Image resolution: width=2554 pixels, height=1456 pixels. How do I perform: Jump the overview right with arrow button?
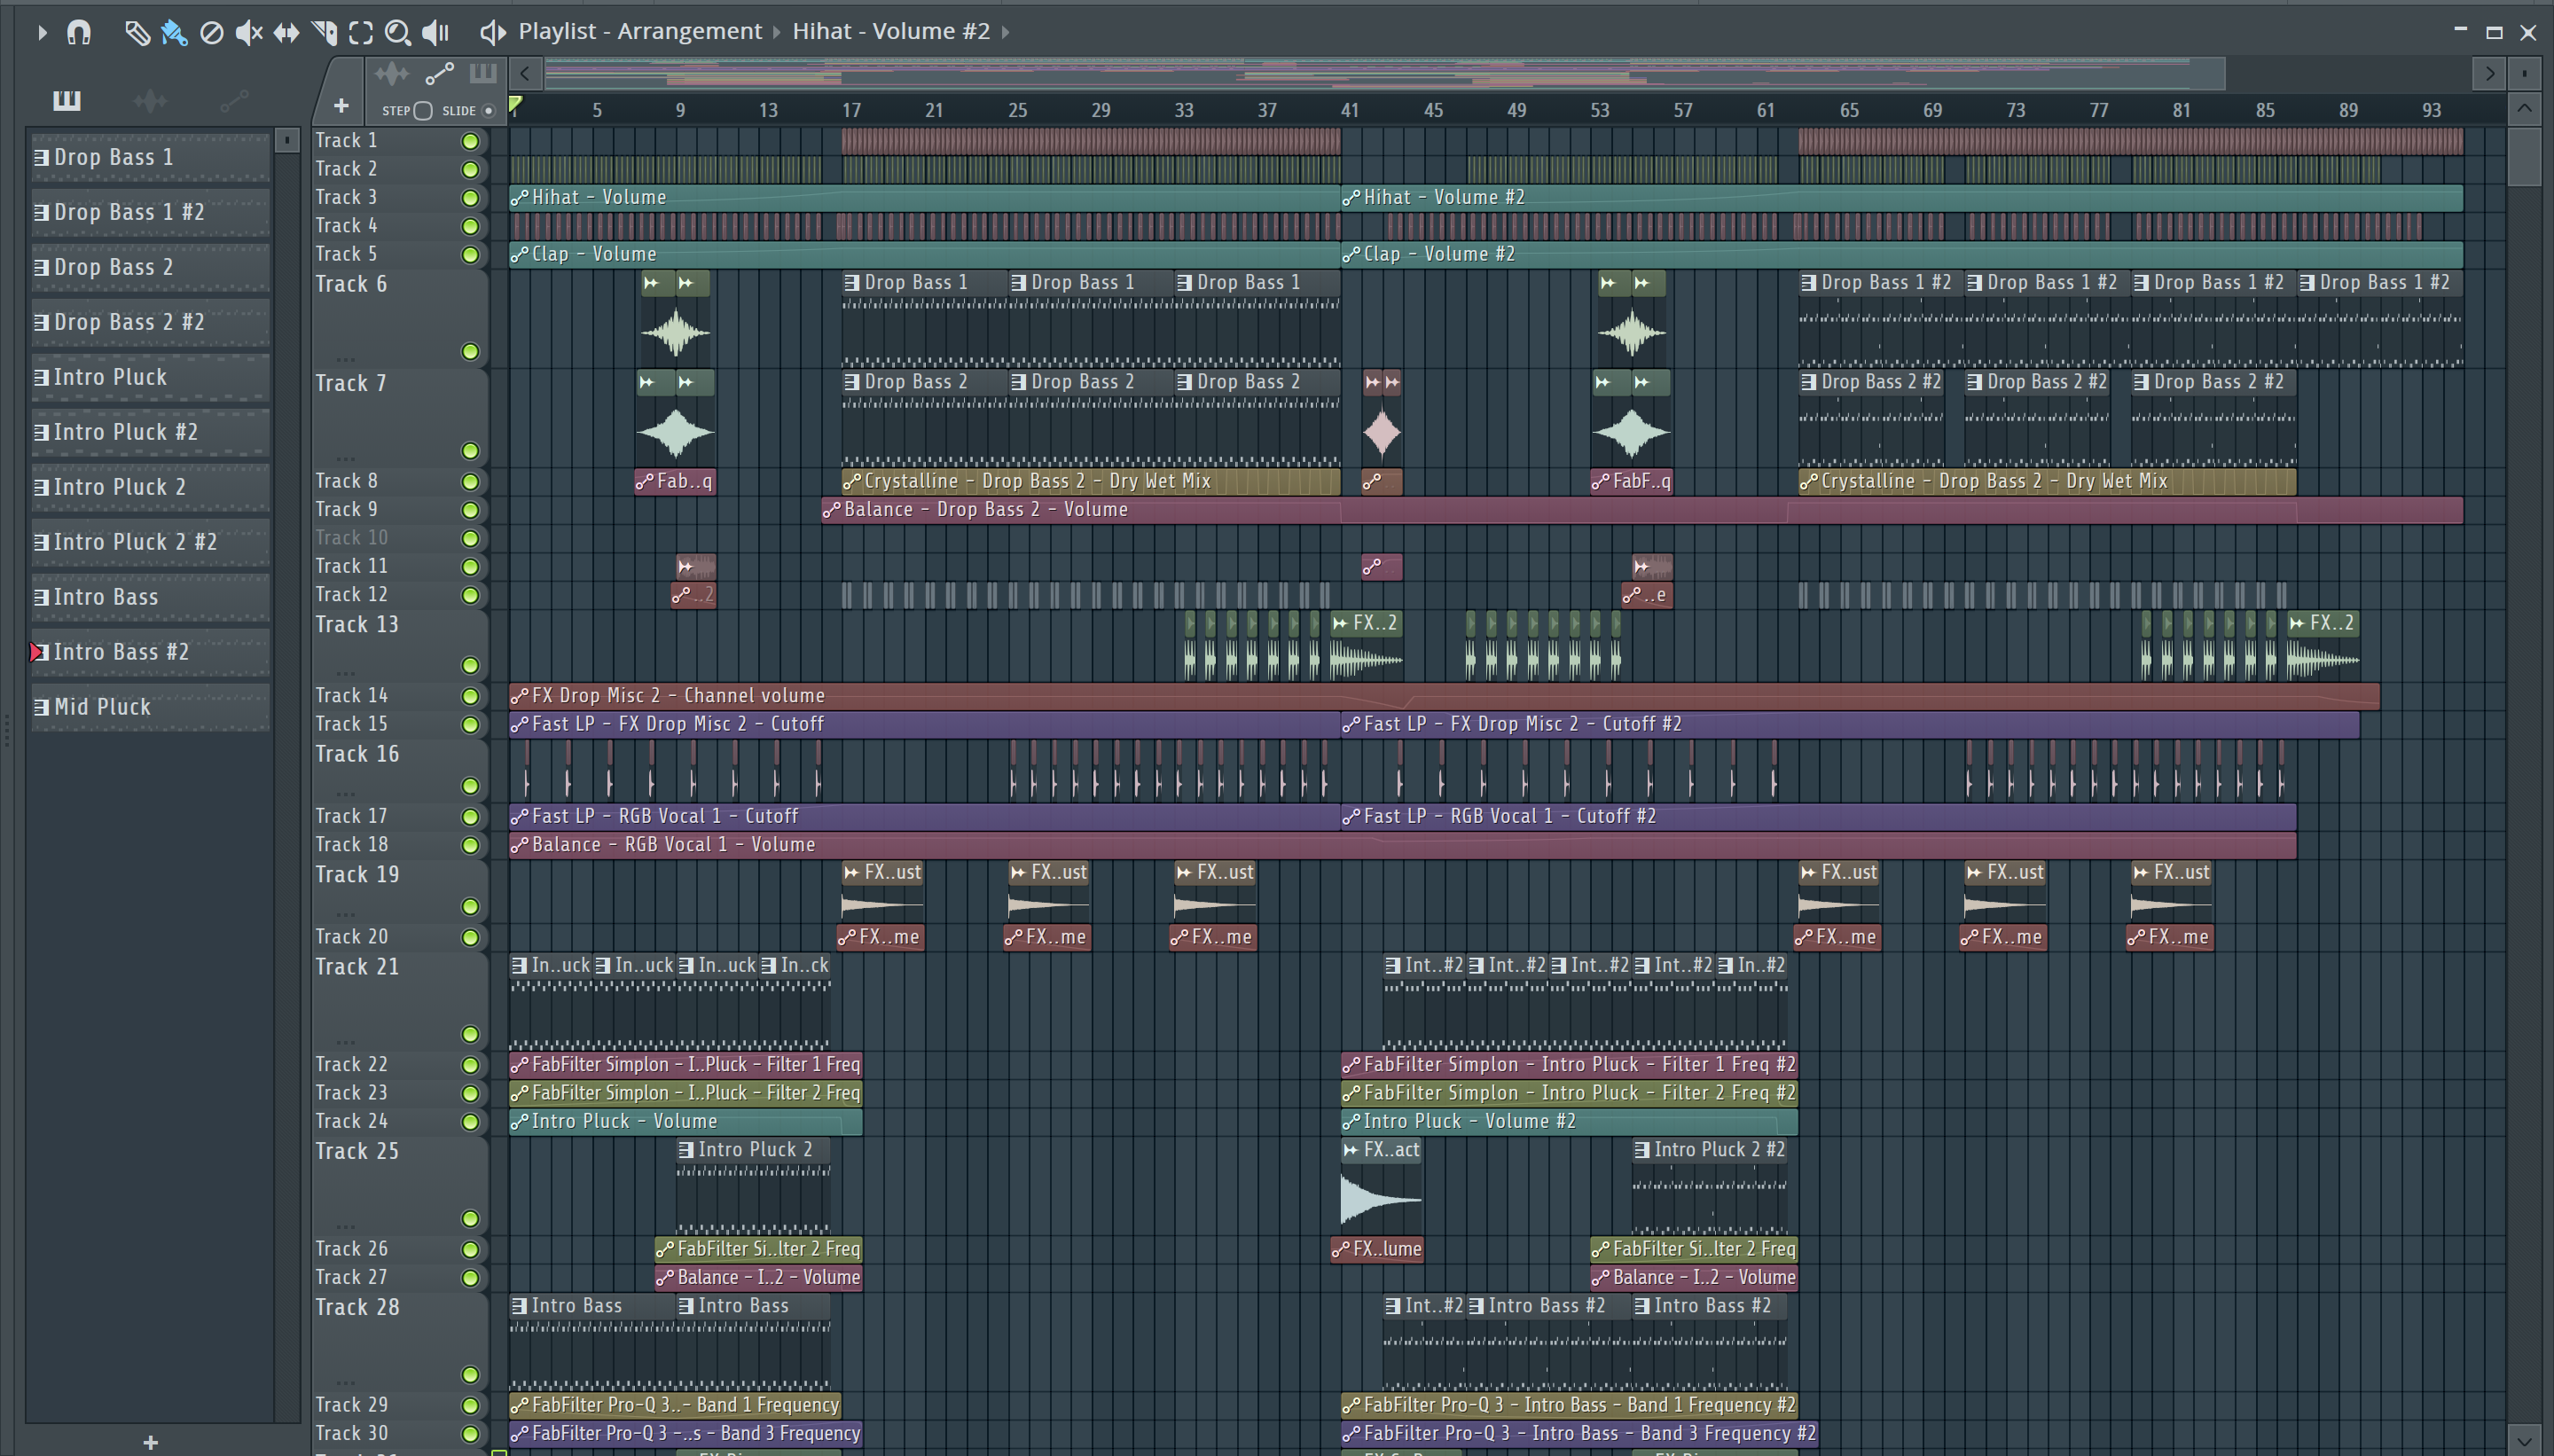coord(2489,73)
